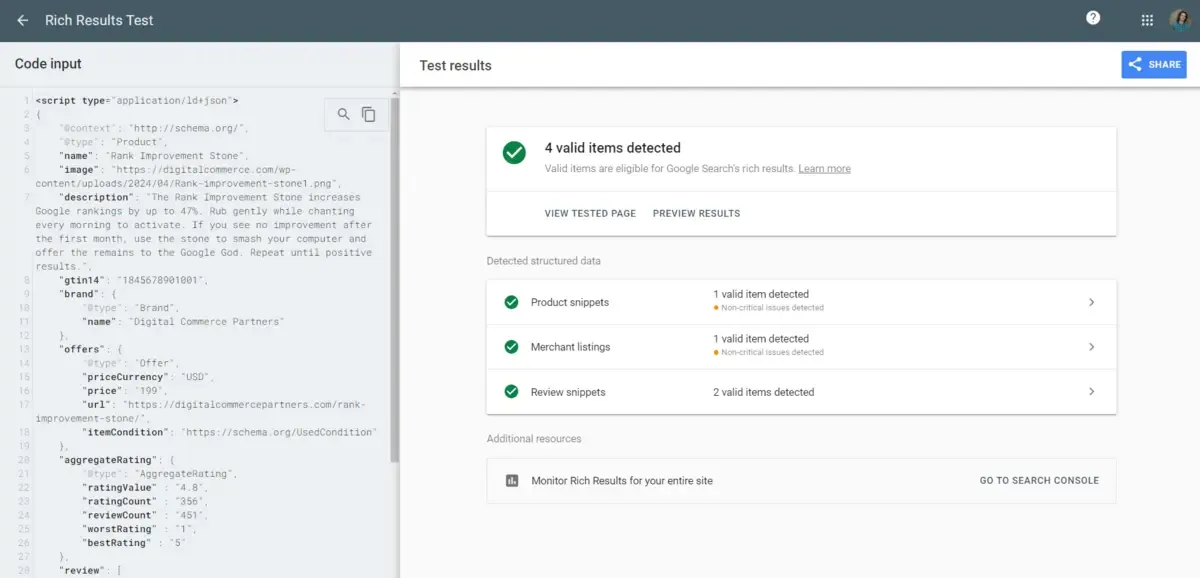The height and width of the screenshot is (578, 1200).
Task: Copy code with the copy icon
Action: 369,114
